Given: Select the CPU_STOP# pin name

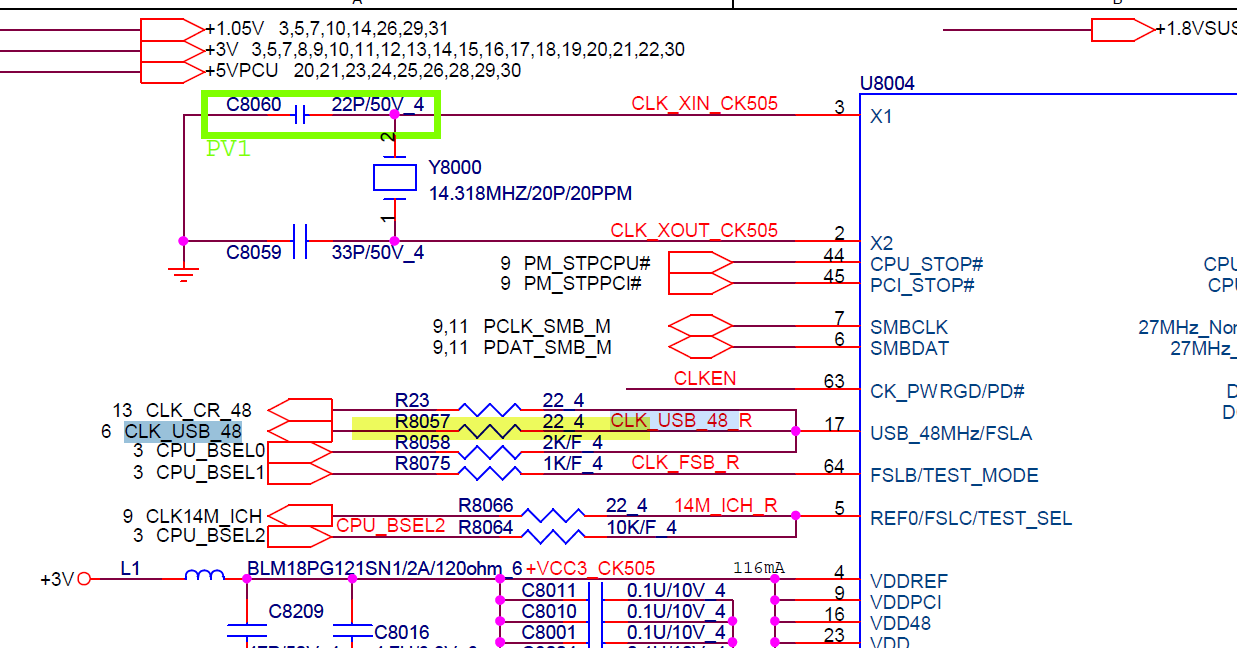Looking at the screenshot, I should 927,264.
